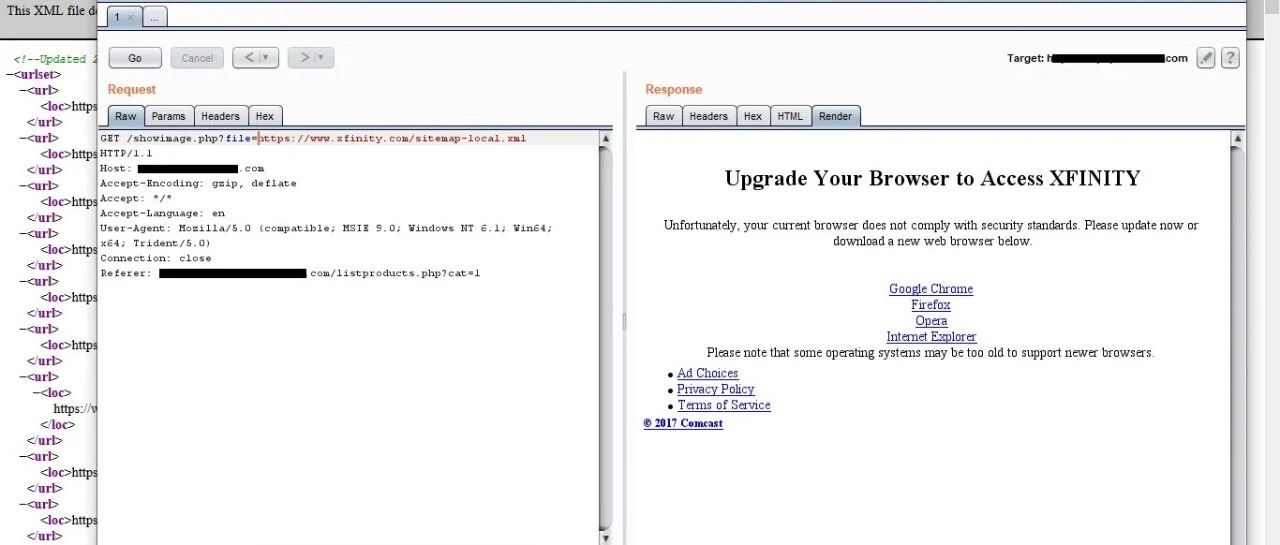The image size is (1280, 545).
Task: Follow the Firefox link
Action: click(x=931, y=305)
